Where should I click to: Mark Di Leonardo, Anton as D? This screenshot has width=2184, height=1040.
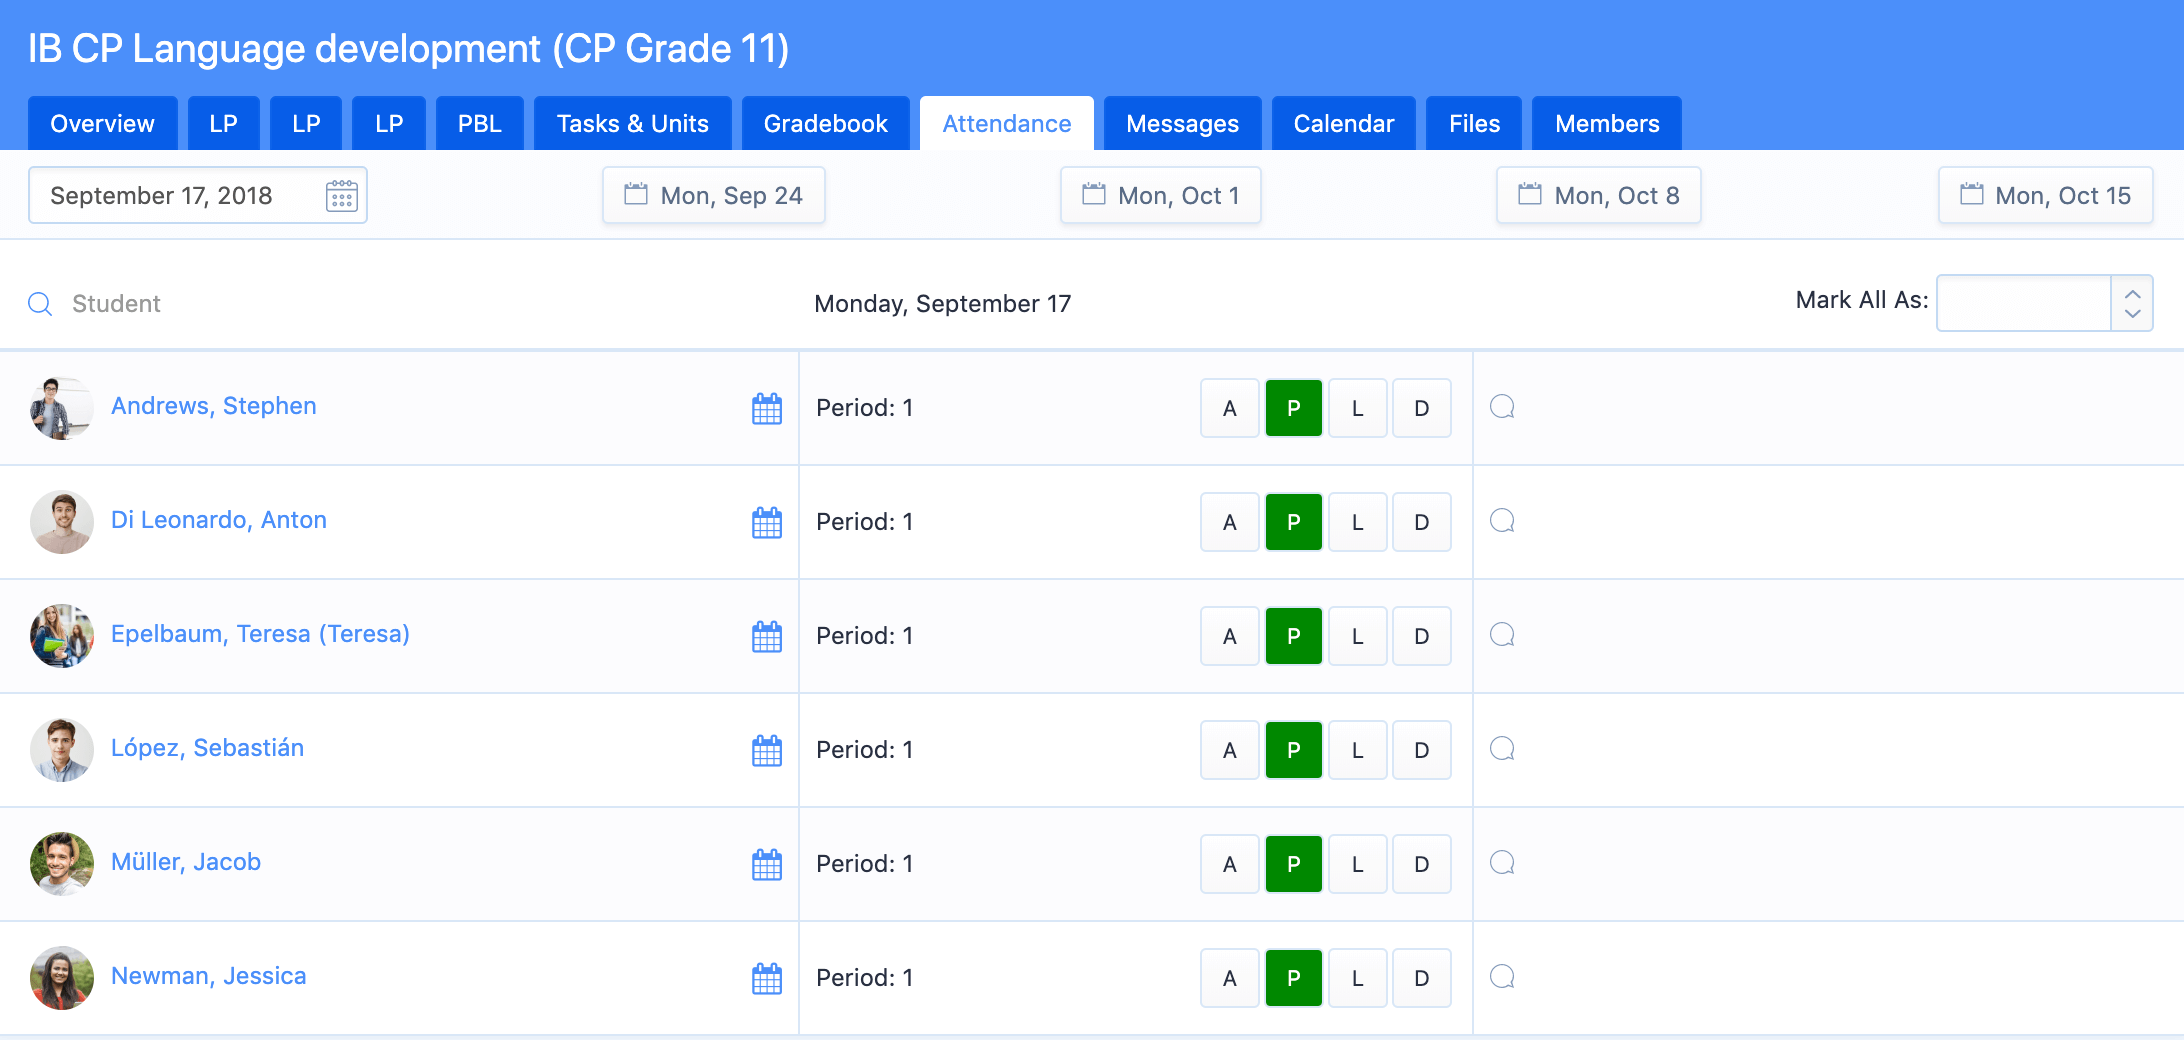(1422, 522)
